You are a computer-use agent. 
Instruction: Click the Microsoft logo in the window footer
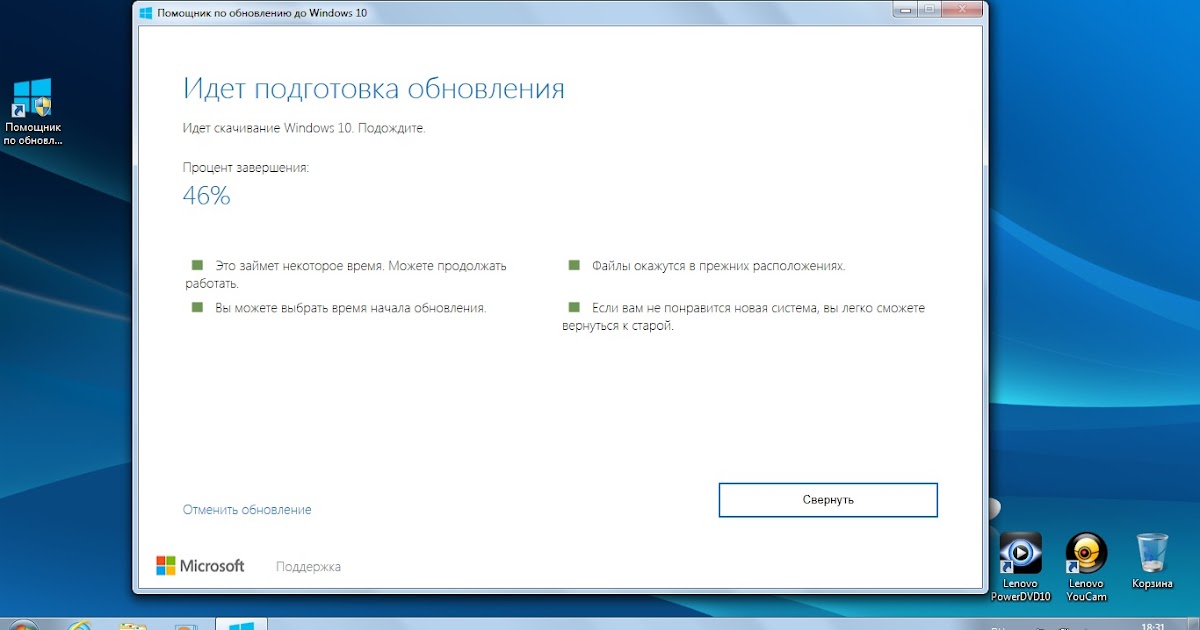coord(200,566)
